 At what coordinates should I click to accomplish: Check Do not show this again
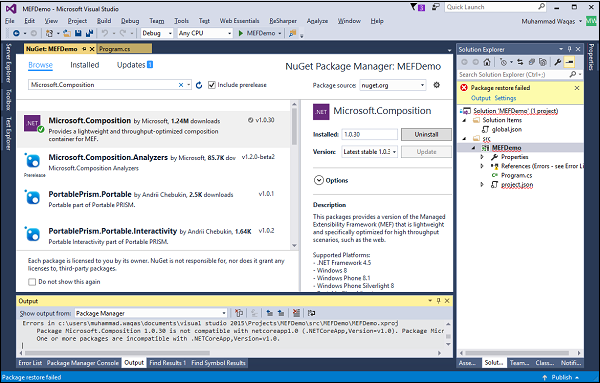pos(32,282)
